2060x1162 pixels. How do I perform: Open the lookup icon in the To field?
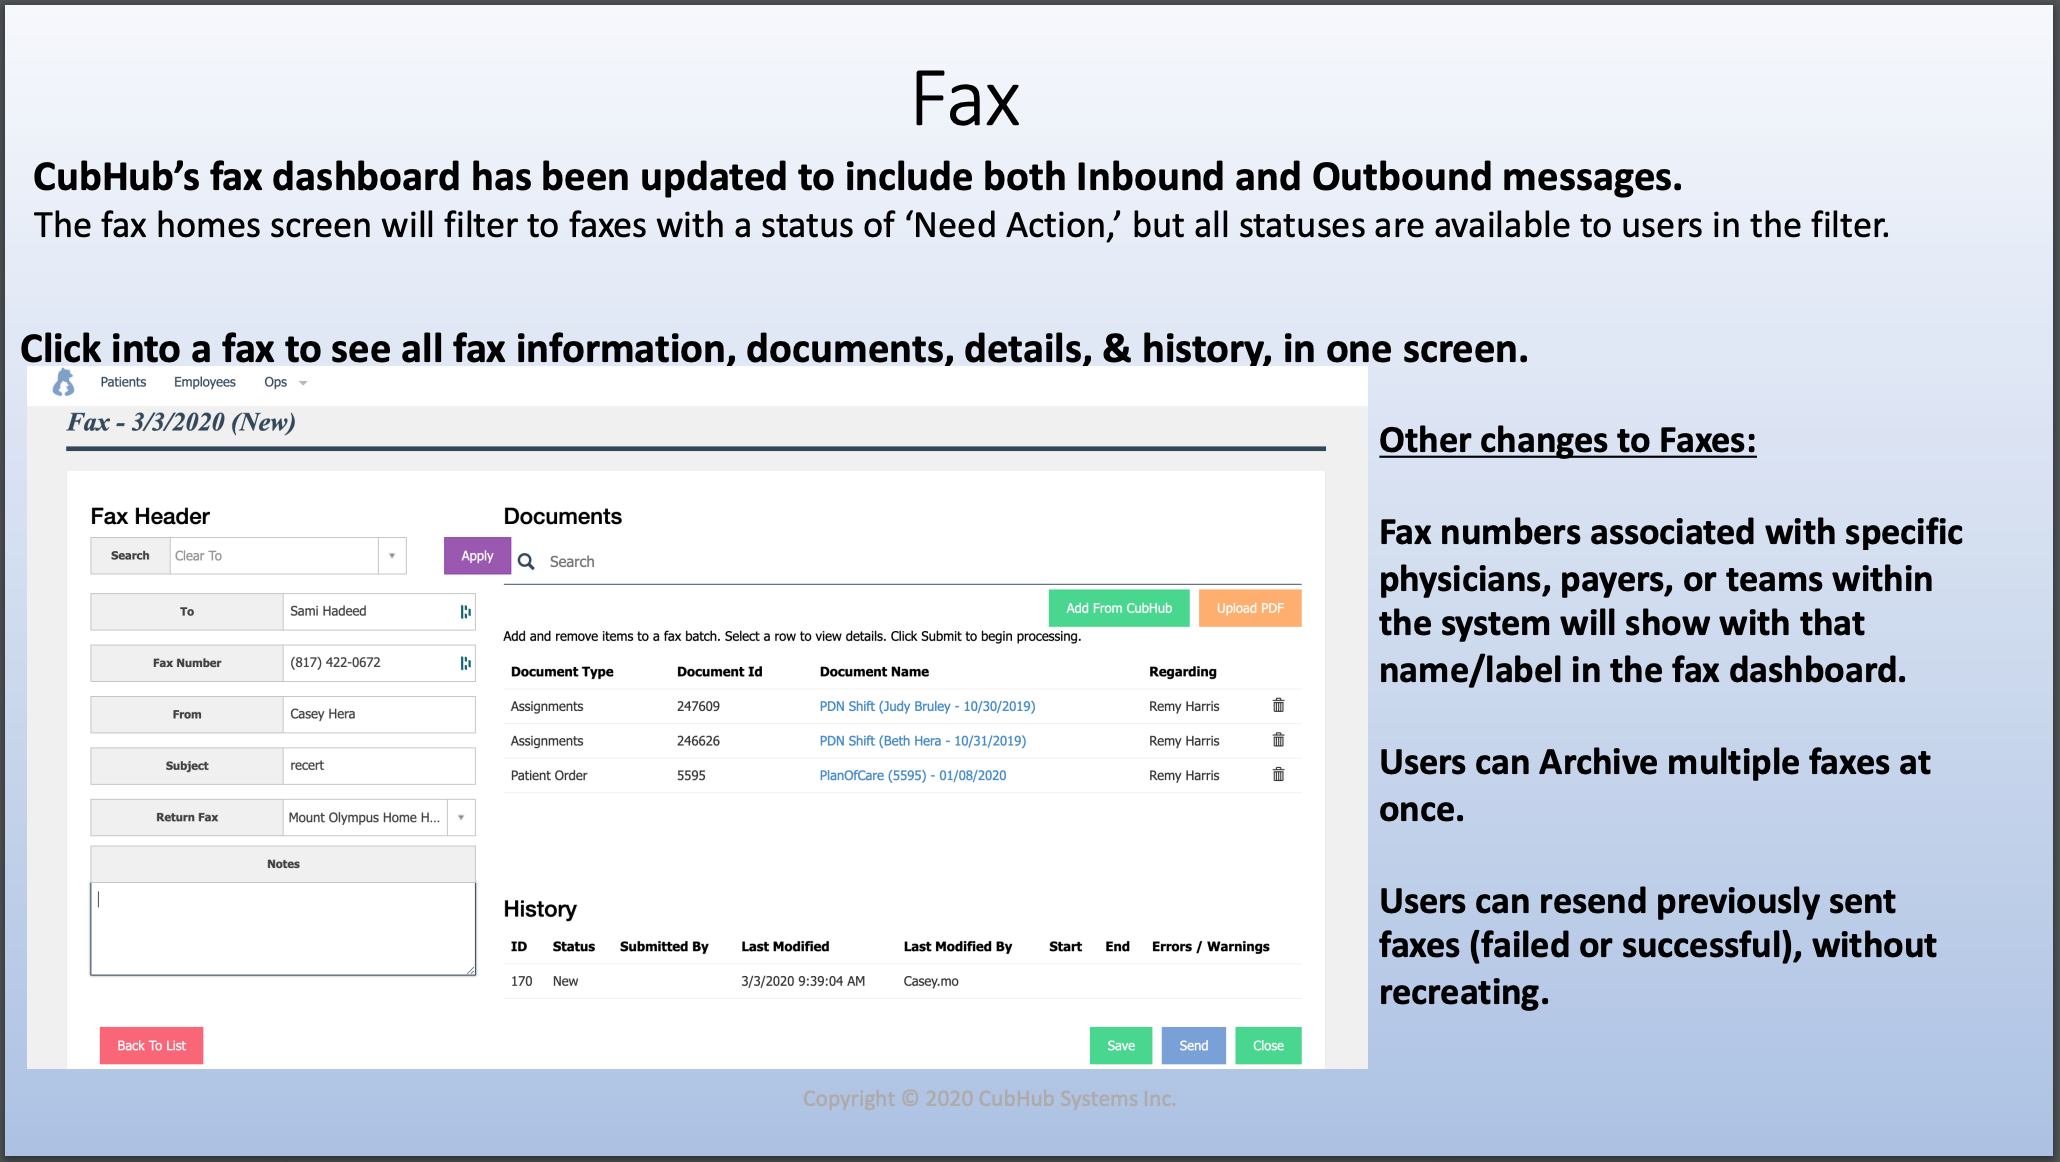pyautogui.click(x=465, y=611)
